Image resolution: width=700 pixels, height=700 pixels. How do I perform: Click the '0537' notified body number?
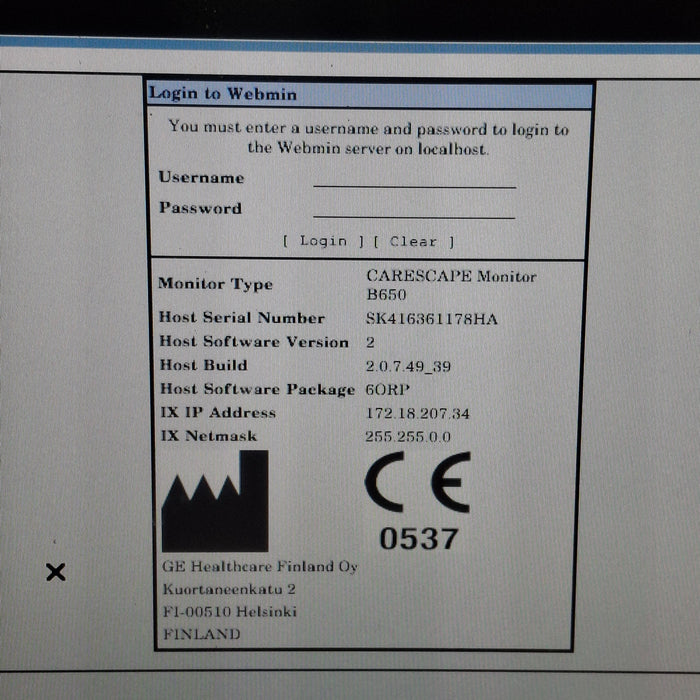(419, 538)
